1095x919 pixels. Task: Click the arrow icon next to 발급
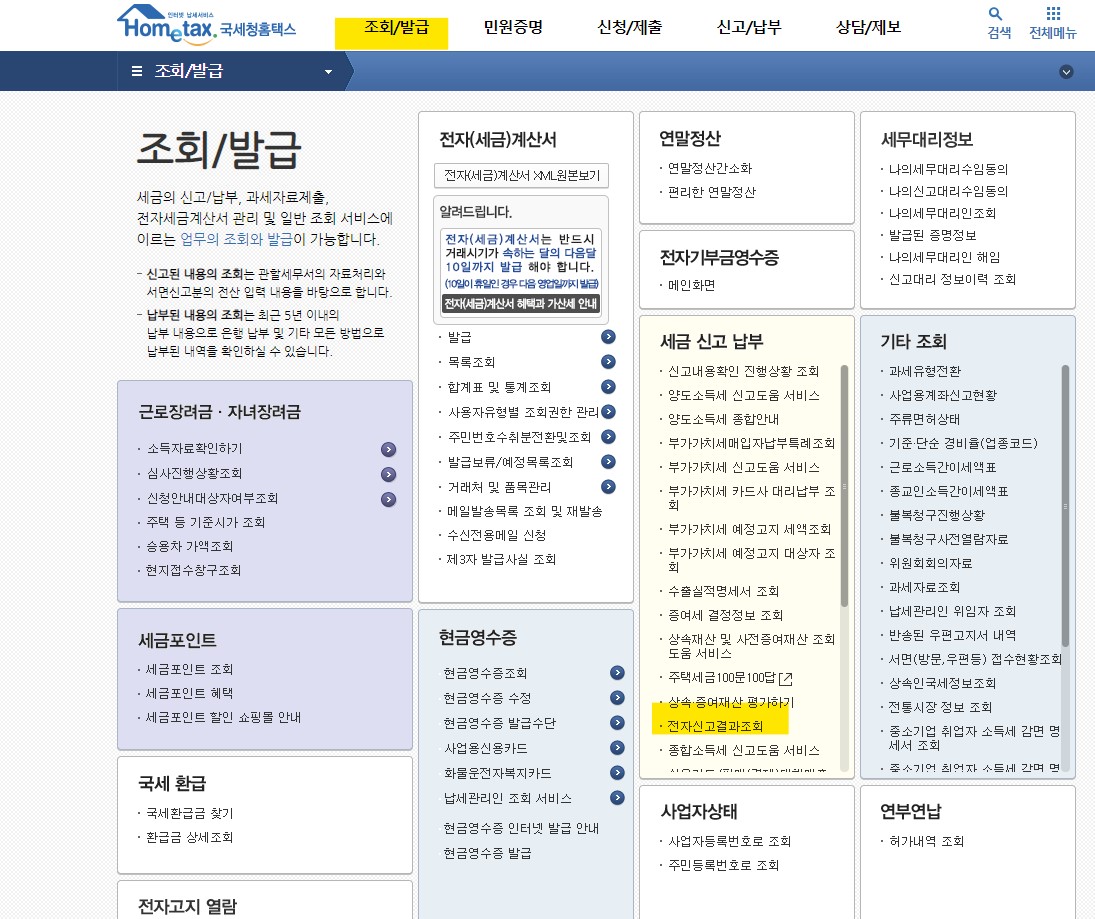pos(608,337)
